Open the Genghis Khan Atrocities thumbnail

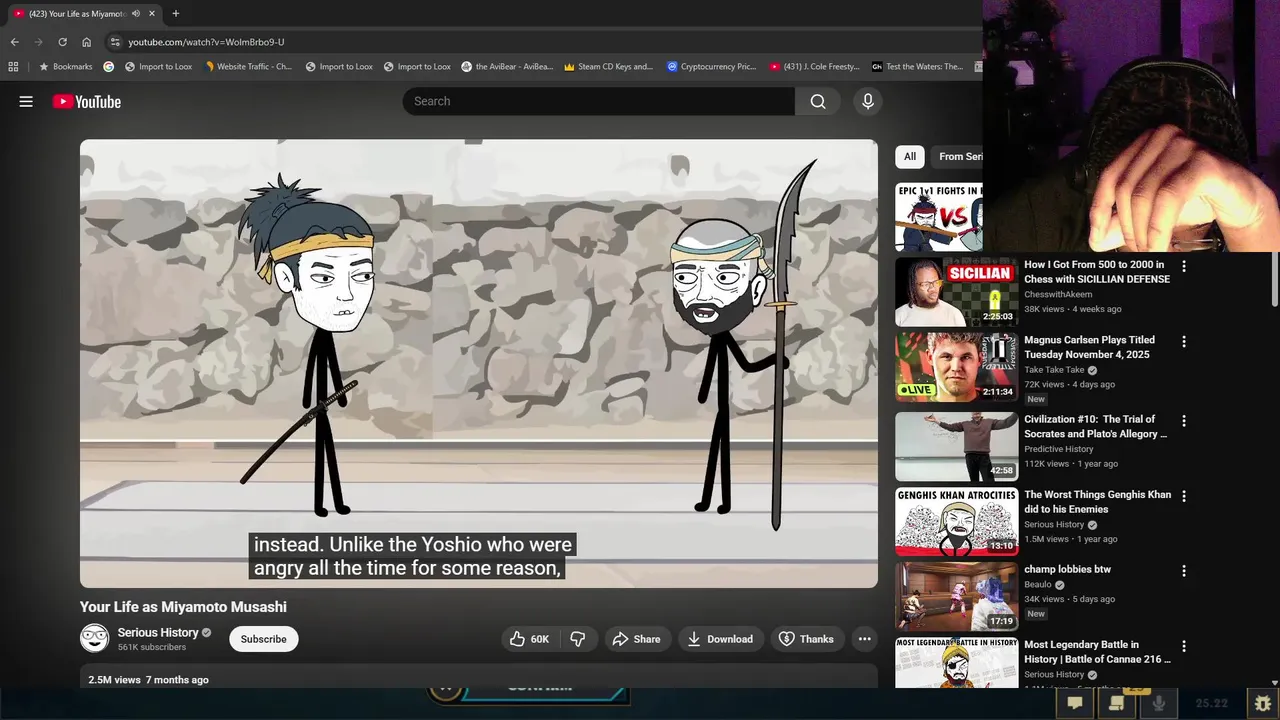[956, 522]
